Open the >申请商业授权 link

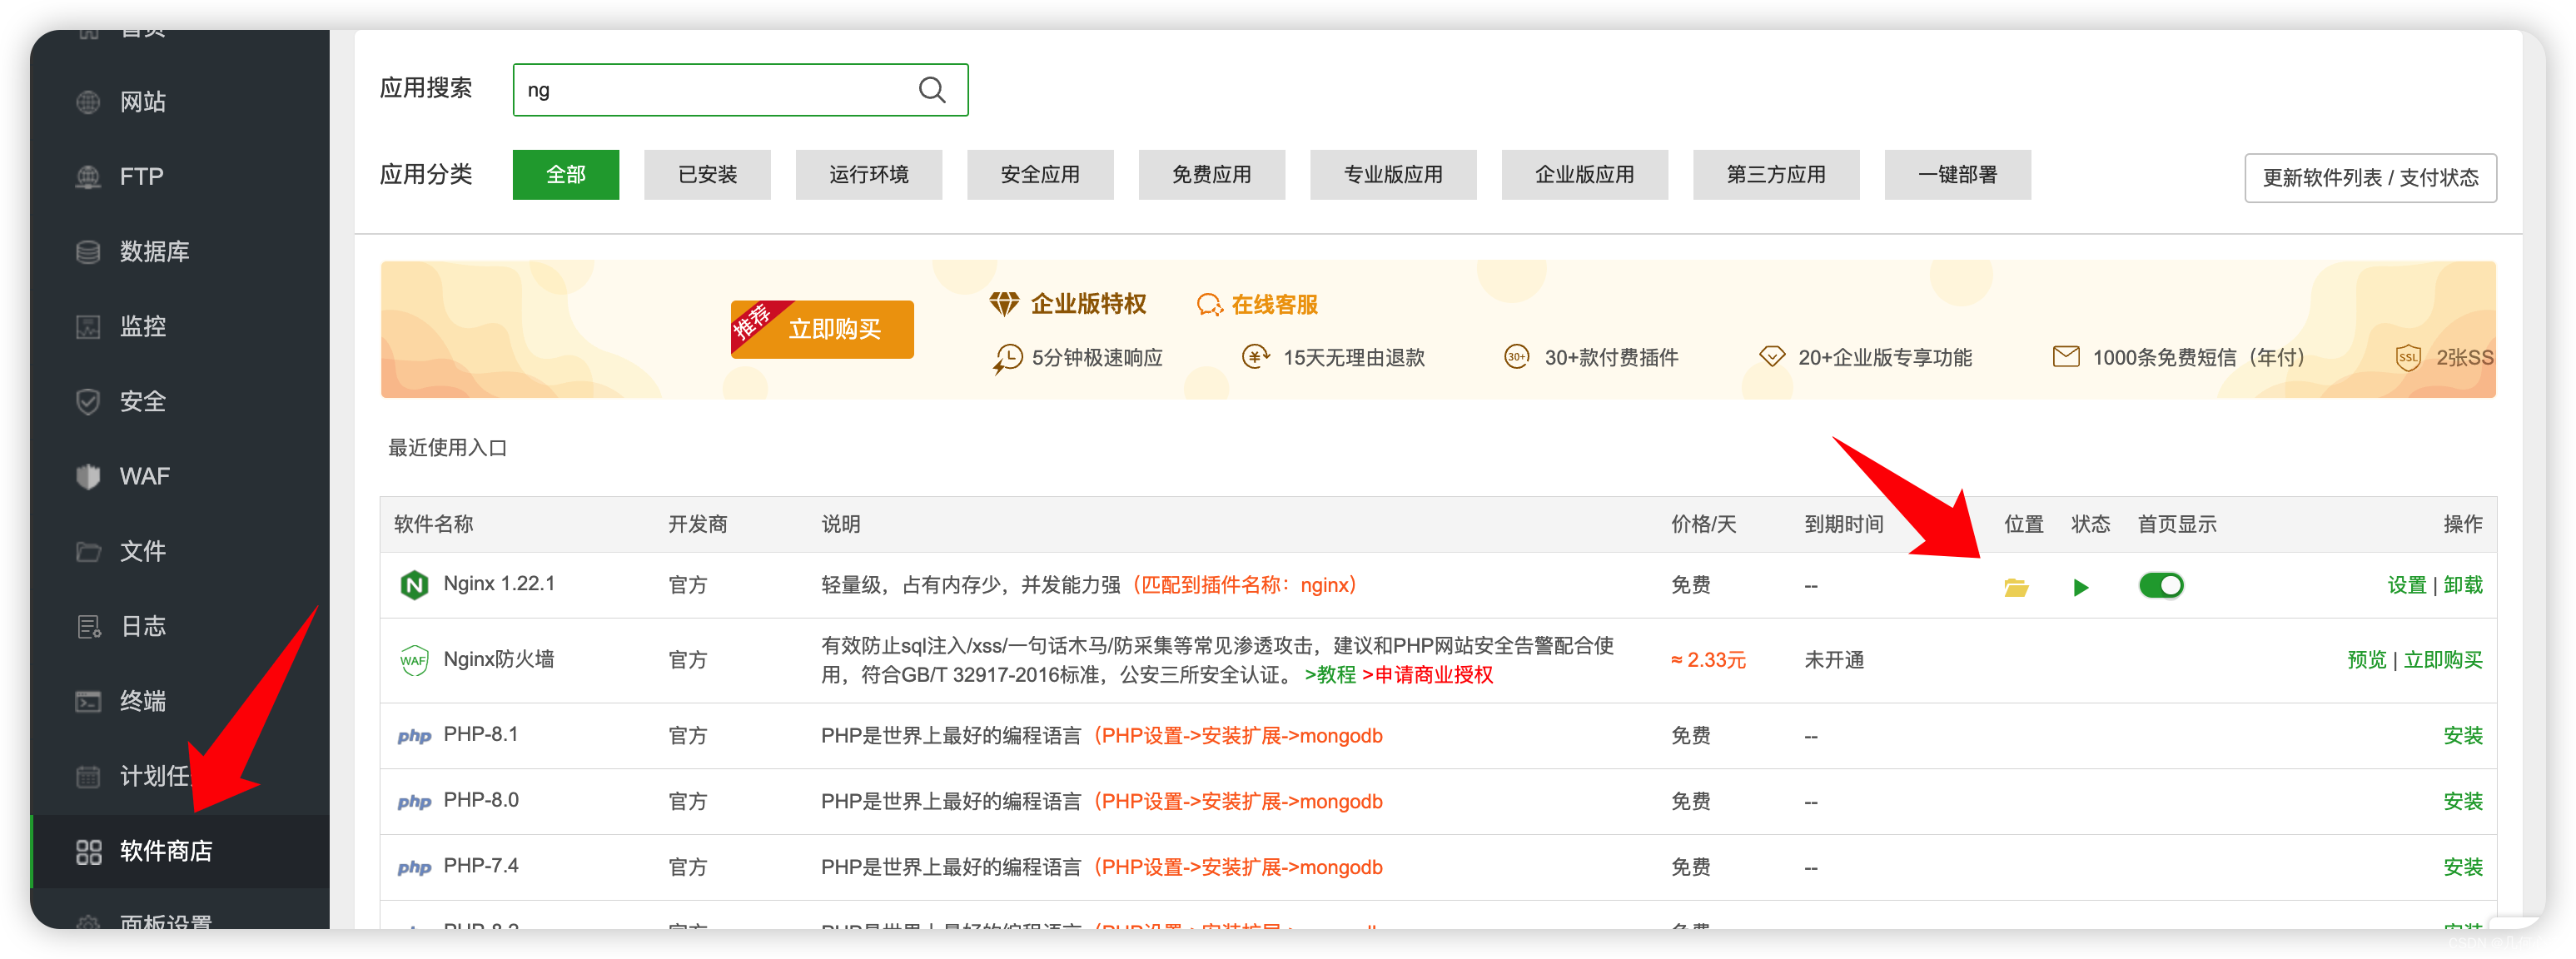[x=1427, y=675]
